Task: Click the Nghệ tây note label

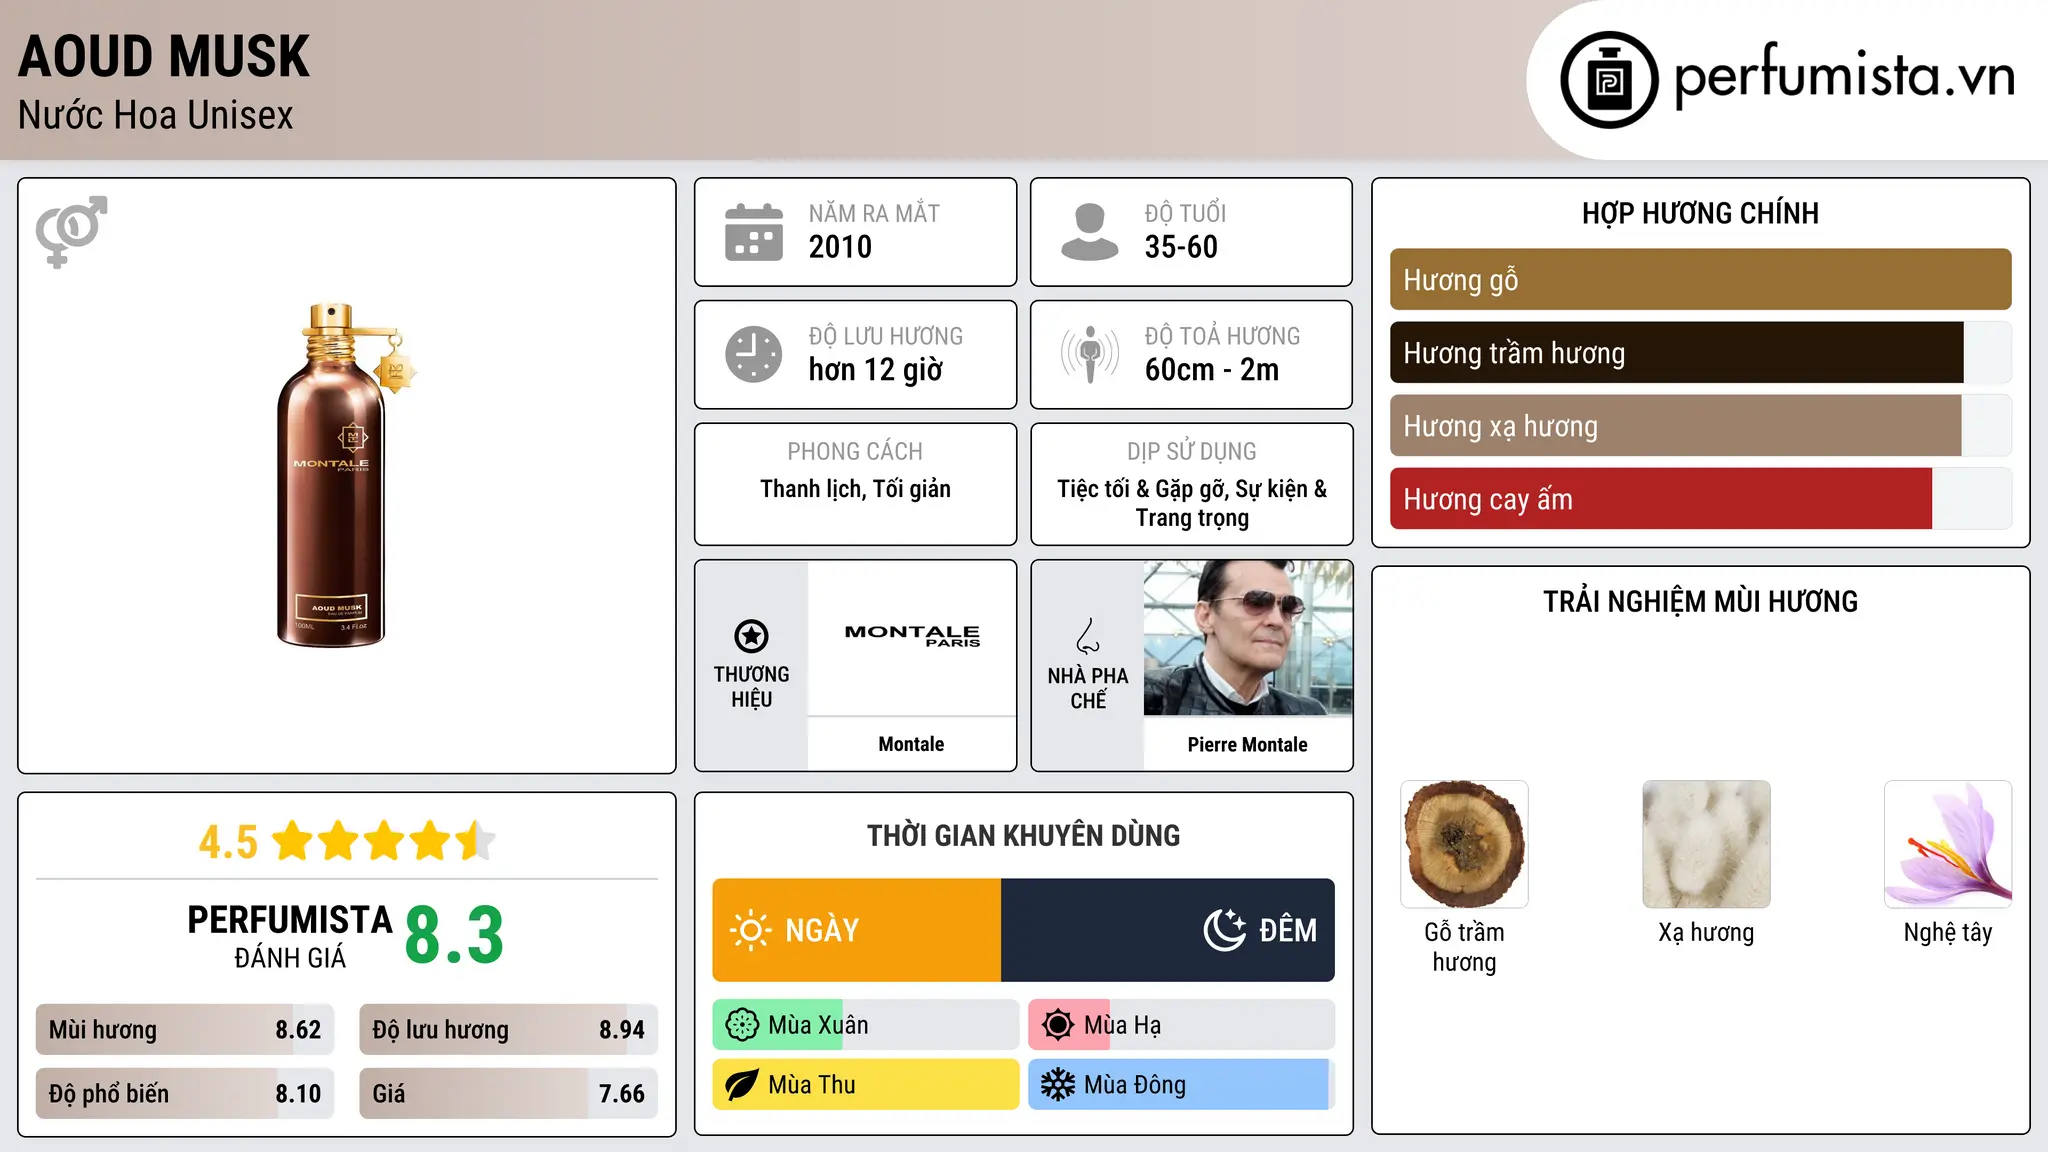Action: [x=1948, y=933]
